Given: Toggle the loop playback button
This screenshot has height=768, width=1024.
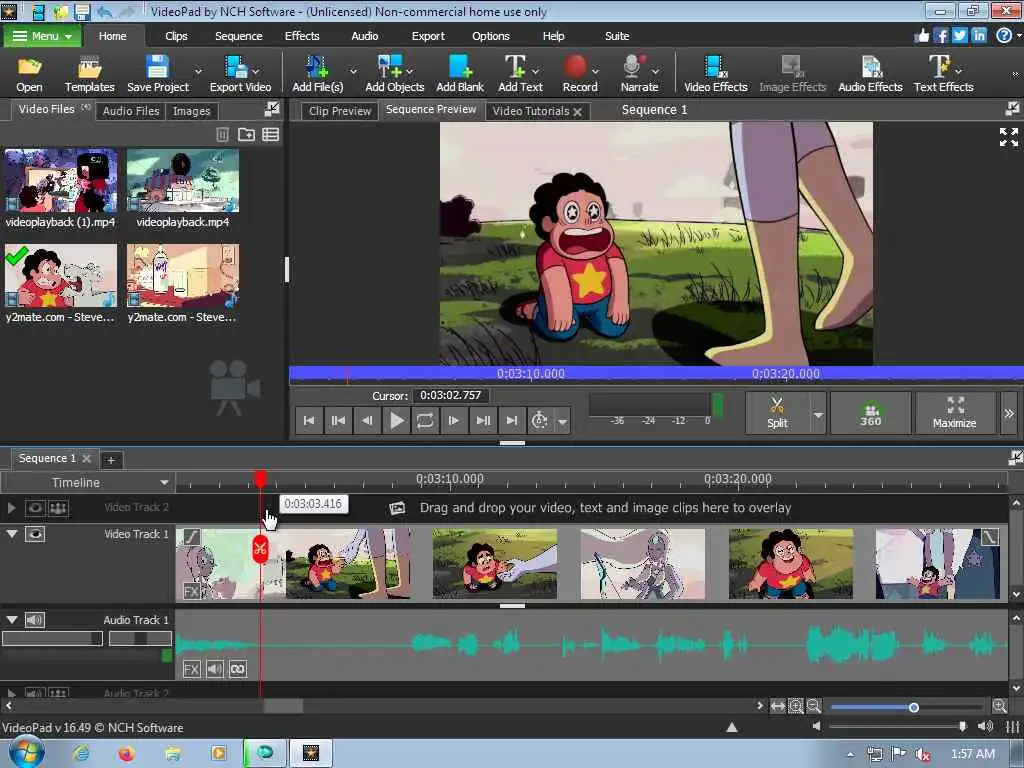Looking at the screenshot, I should pyautogui.click(x=425, y=421).
